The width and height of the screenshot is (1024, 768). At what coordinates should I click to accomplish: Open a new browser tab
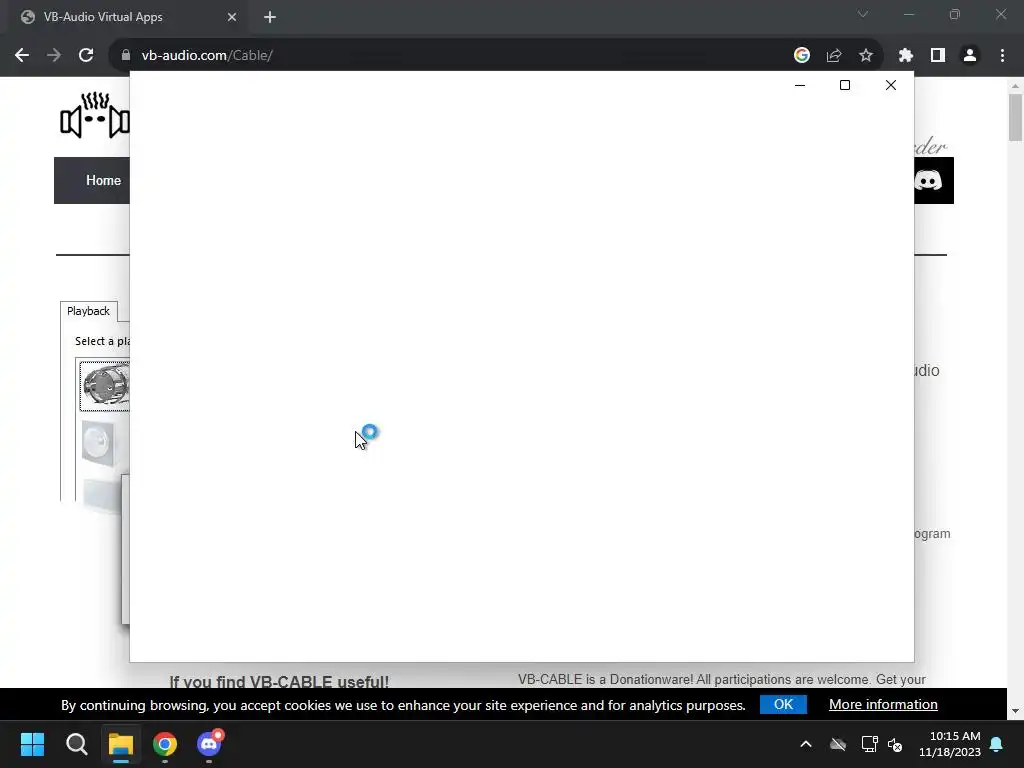[x=270, y=18]
